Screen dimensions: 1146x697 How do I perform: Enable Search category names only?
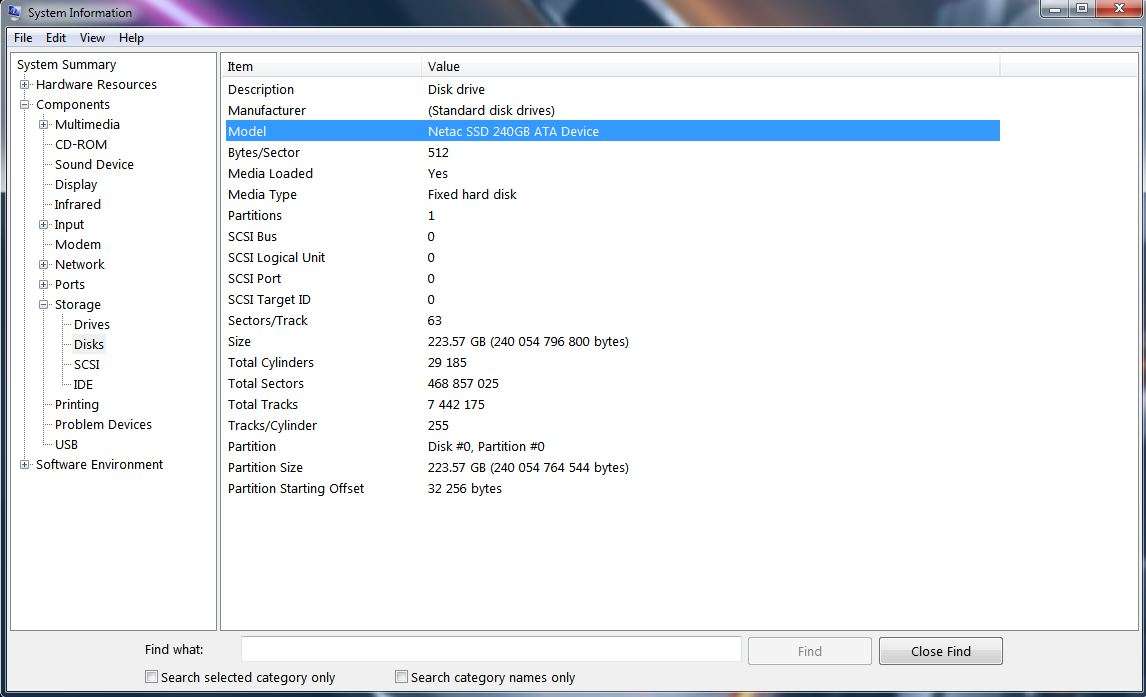(401, 676)
